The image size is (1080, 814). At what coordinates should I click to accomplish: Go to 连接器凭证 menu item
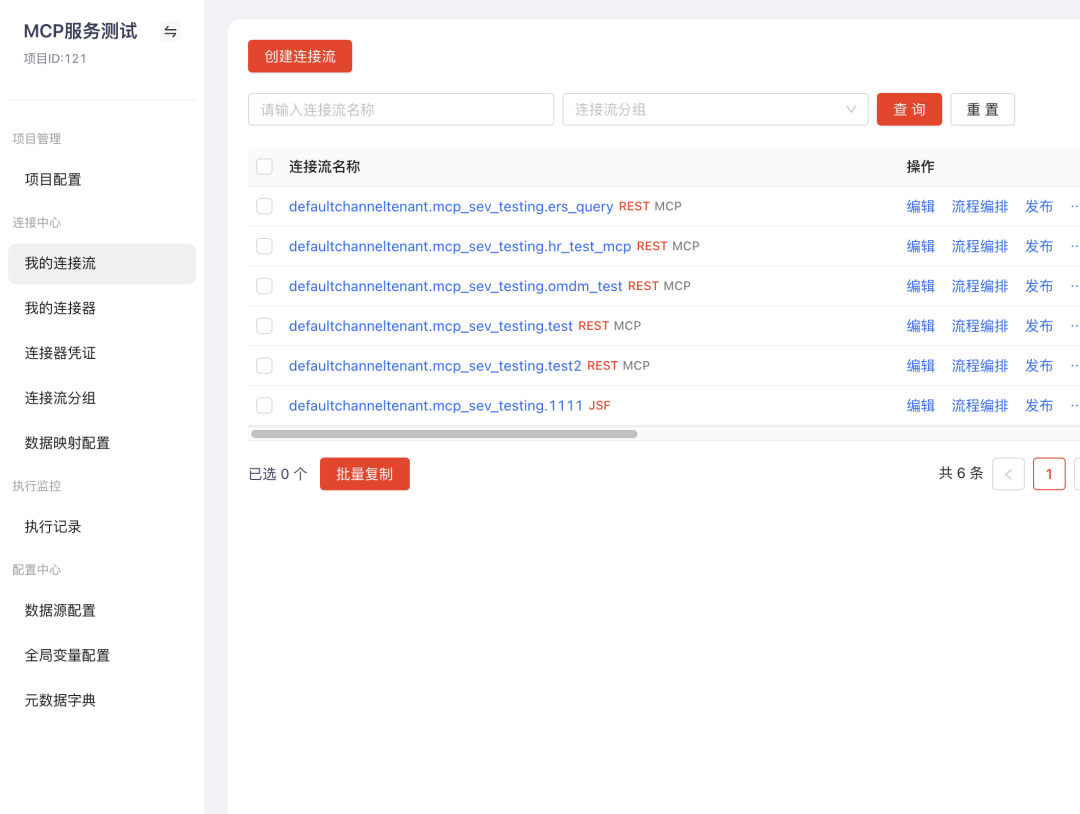60,353
